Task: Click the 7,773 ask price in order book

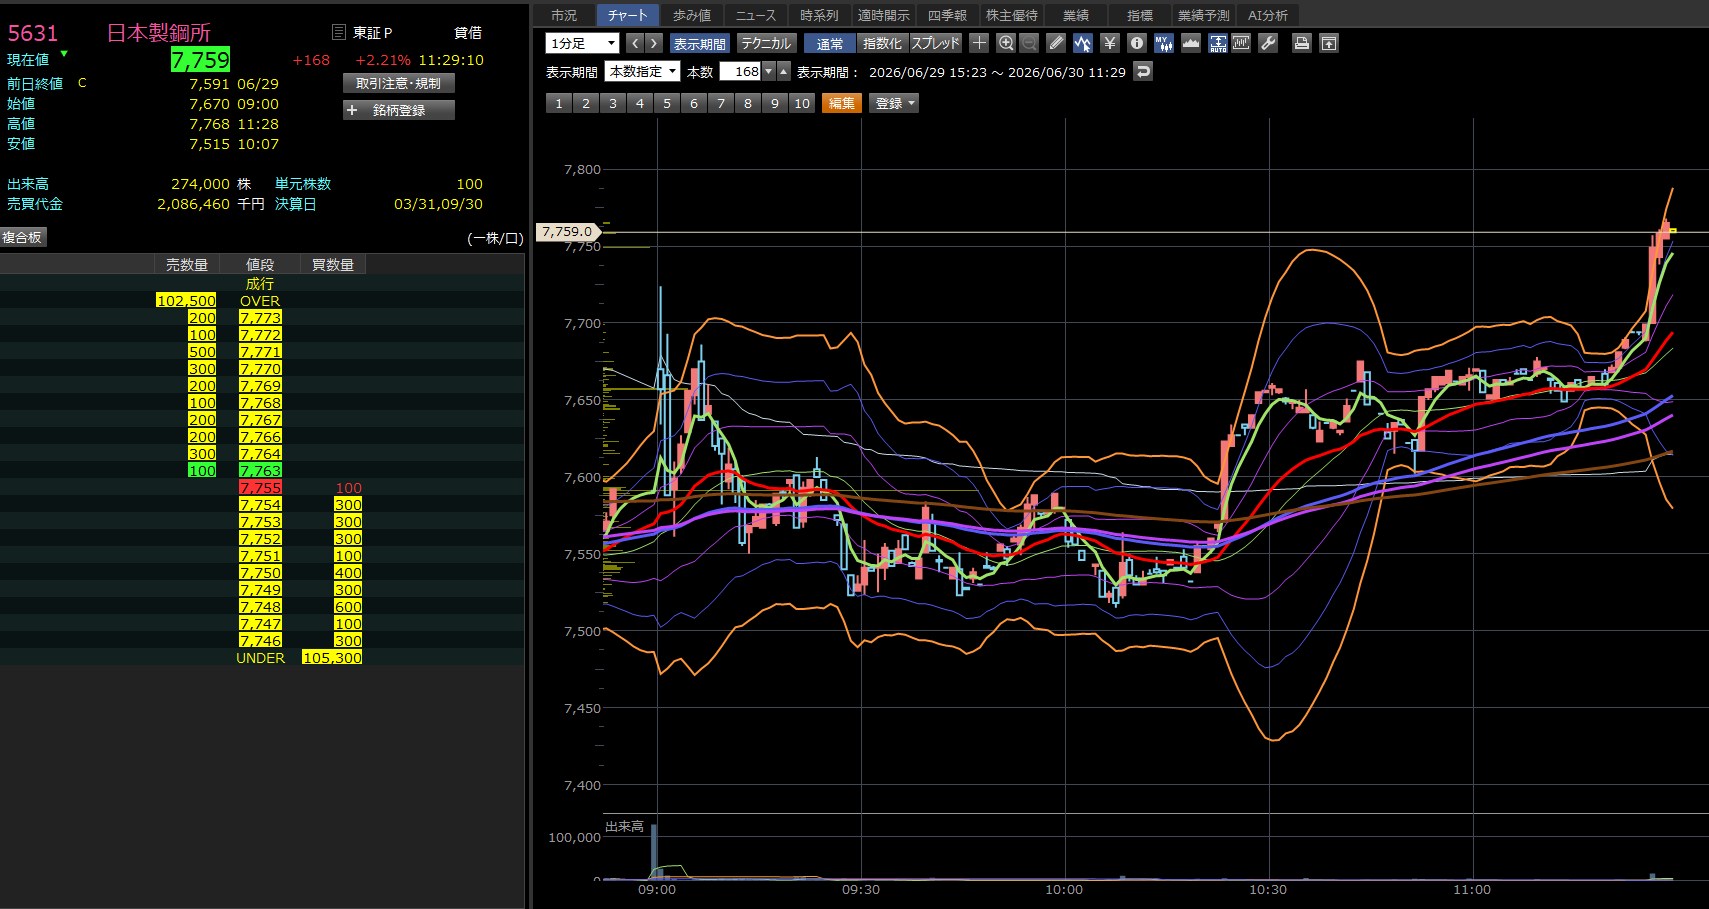Action: (260, 317)
